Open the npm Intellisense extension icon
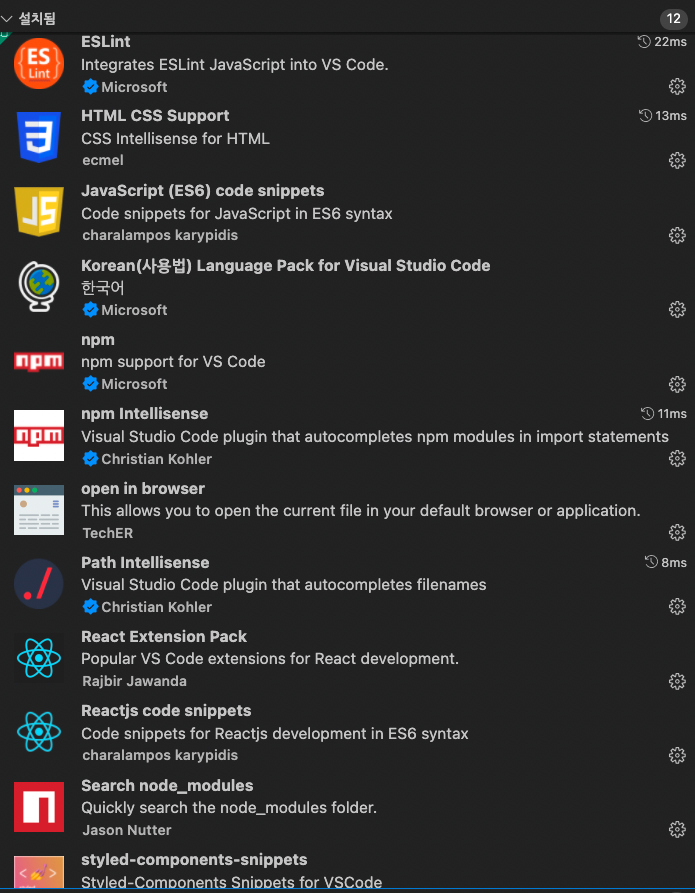Viewport: 695px width, 893px height. click(39, 435)
